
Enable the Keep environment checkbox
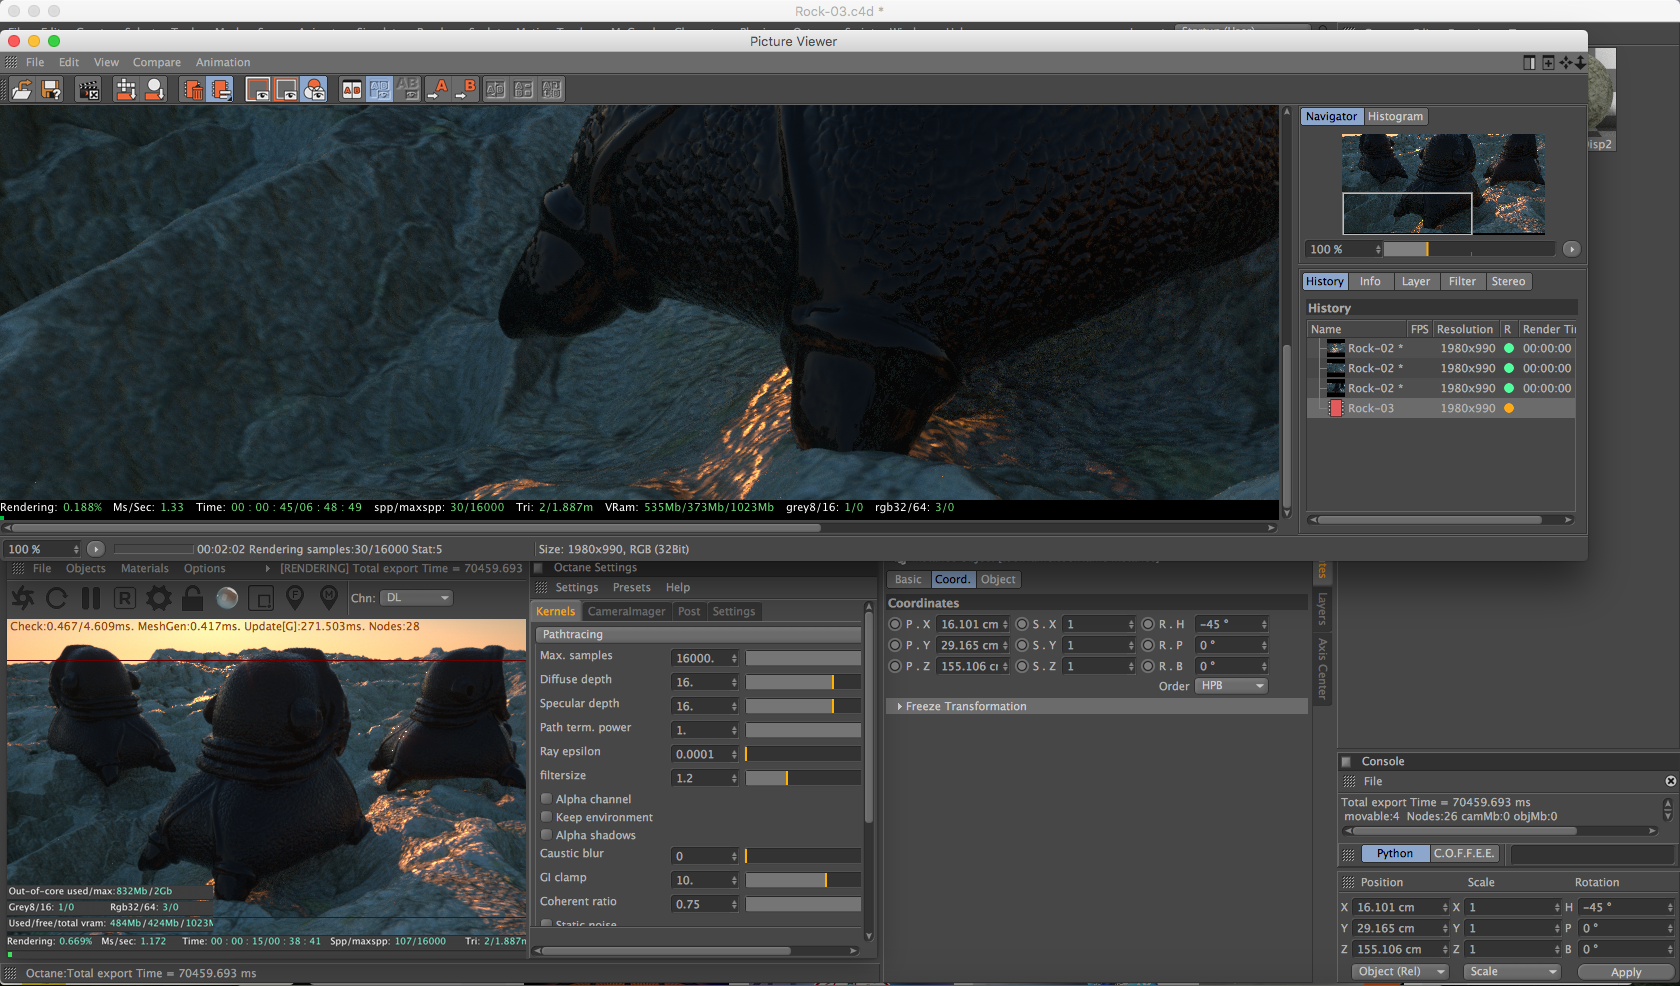click(x=546, y=817)
